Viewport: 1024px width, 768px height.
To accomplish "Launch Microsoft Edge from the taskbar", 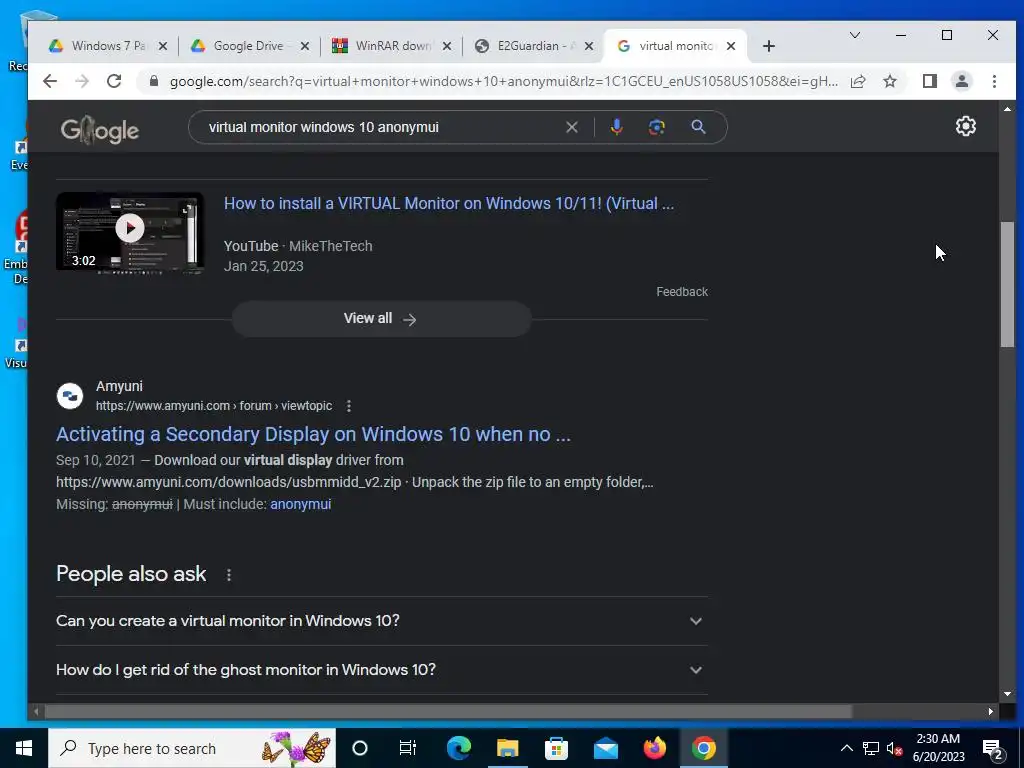I will [x=458, y=748].
